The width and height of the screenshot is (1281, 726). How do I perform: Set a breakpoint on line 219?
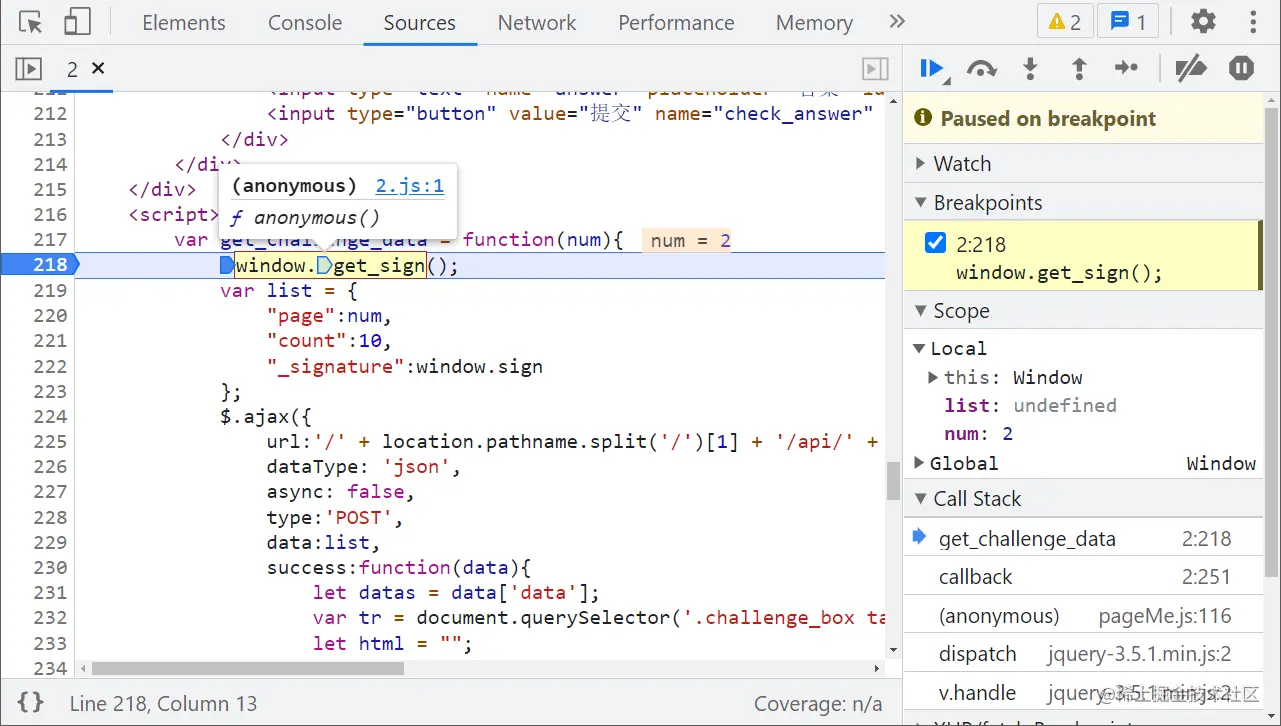click(49, 290)
